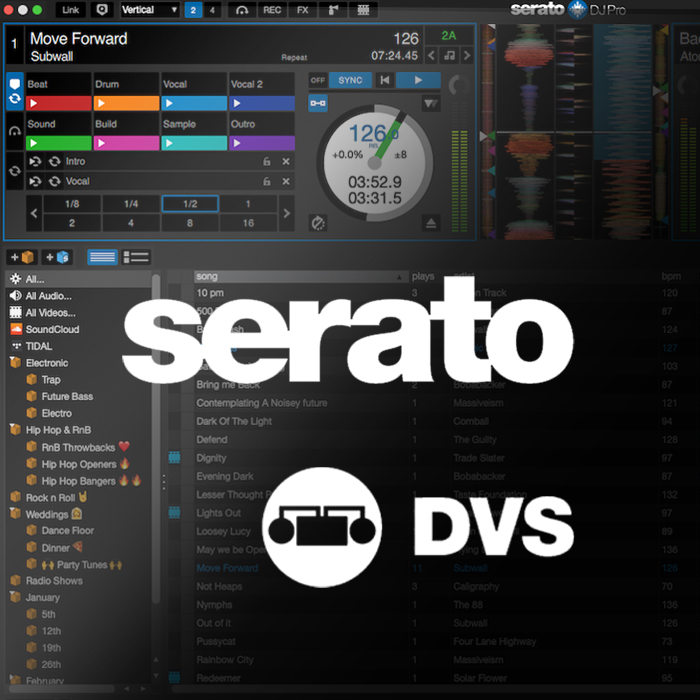The height and width of the screenshot is (700, 700).
Task: Trigger the orange Drum cue point
Action: [x=126, y=103]
